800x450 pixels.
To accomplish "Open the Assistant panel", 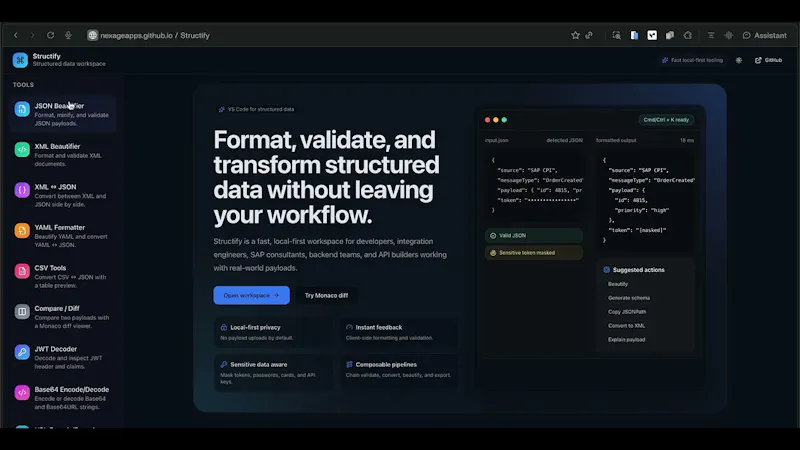I will [x=764, y=35].
